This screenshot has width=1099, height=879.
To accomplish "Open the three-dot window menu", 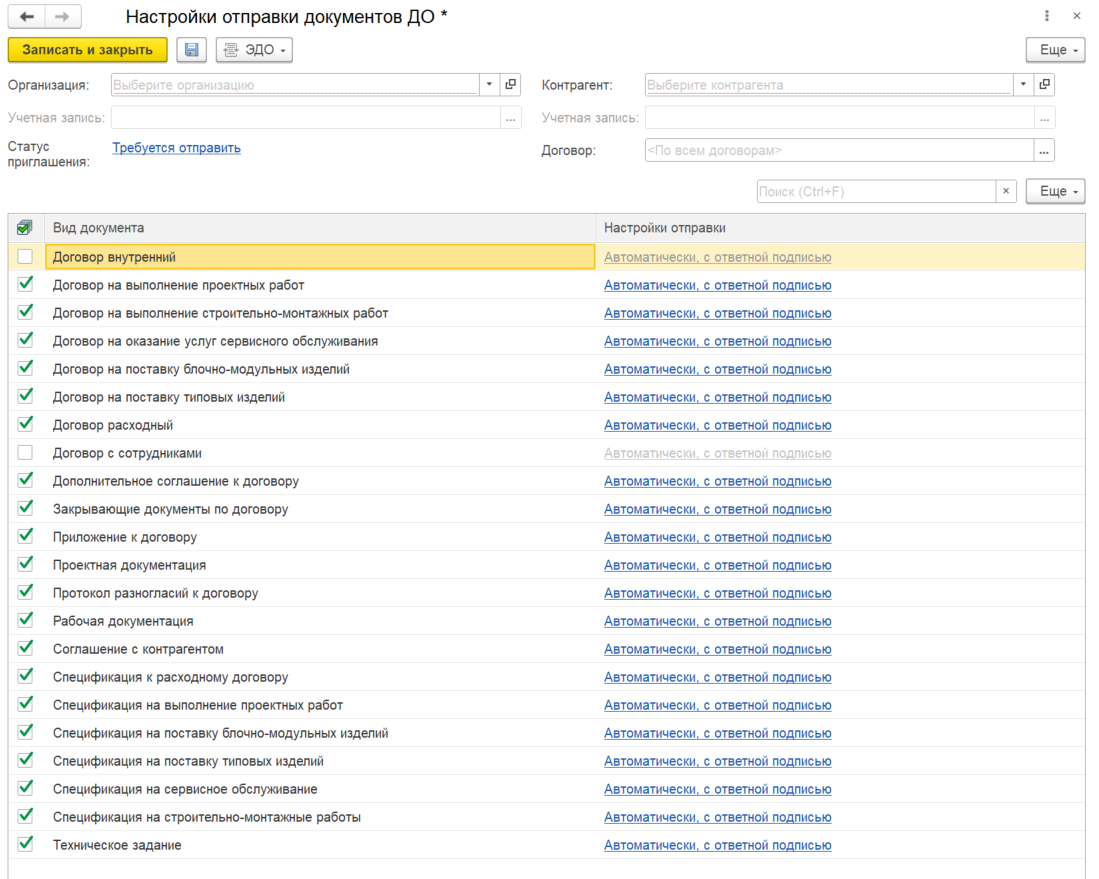I will tap(1046, 15).
